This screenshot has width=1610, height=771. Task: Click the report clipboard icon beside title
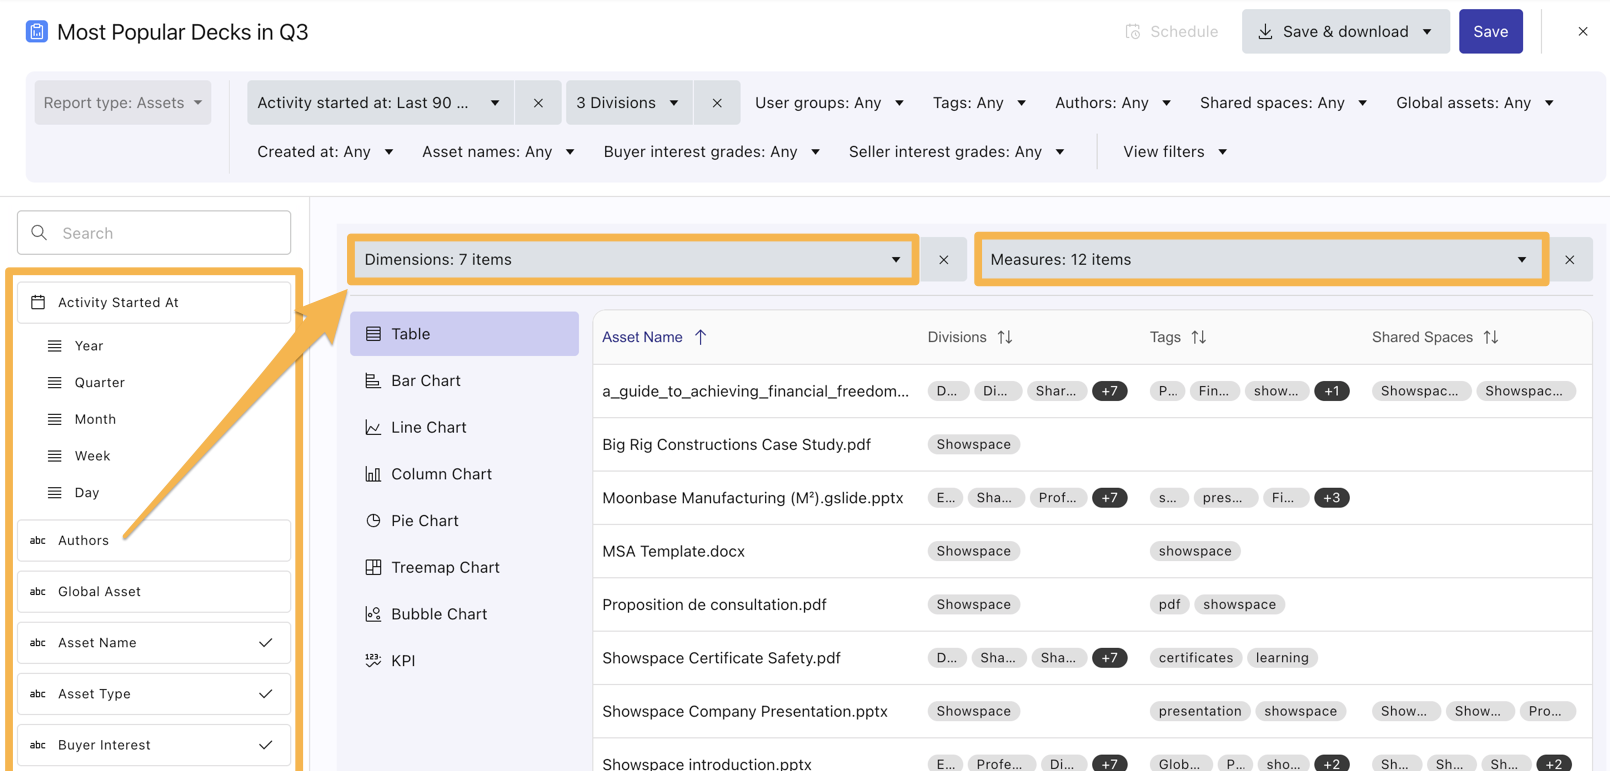[37, 32]
